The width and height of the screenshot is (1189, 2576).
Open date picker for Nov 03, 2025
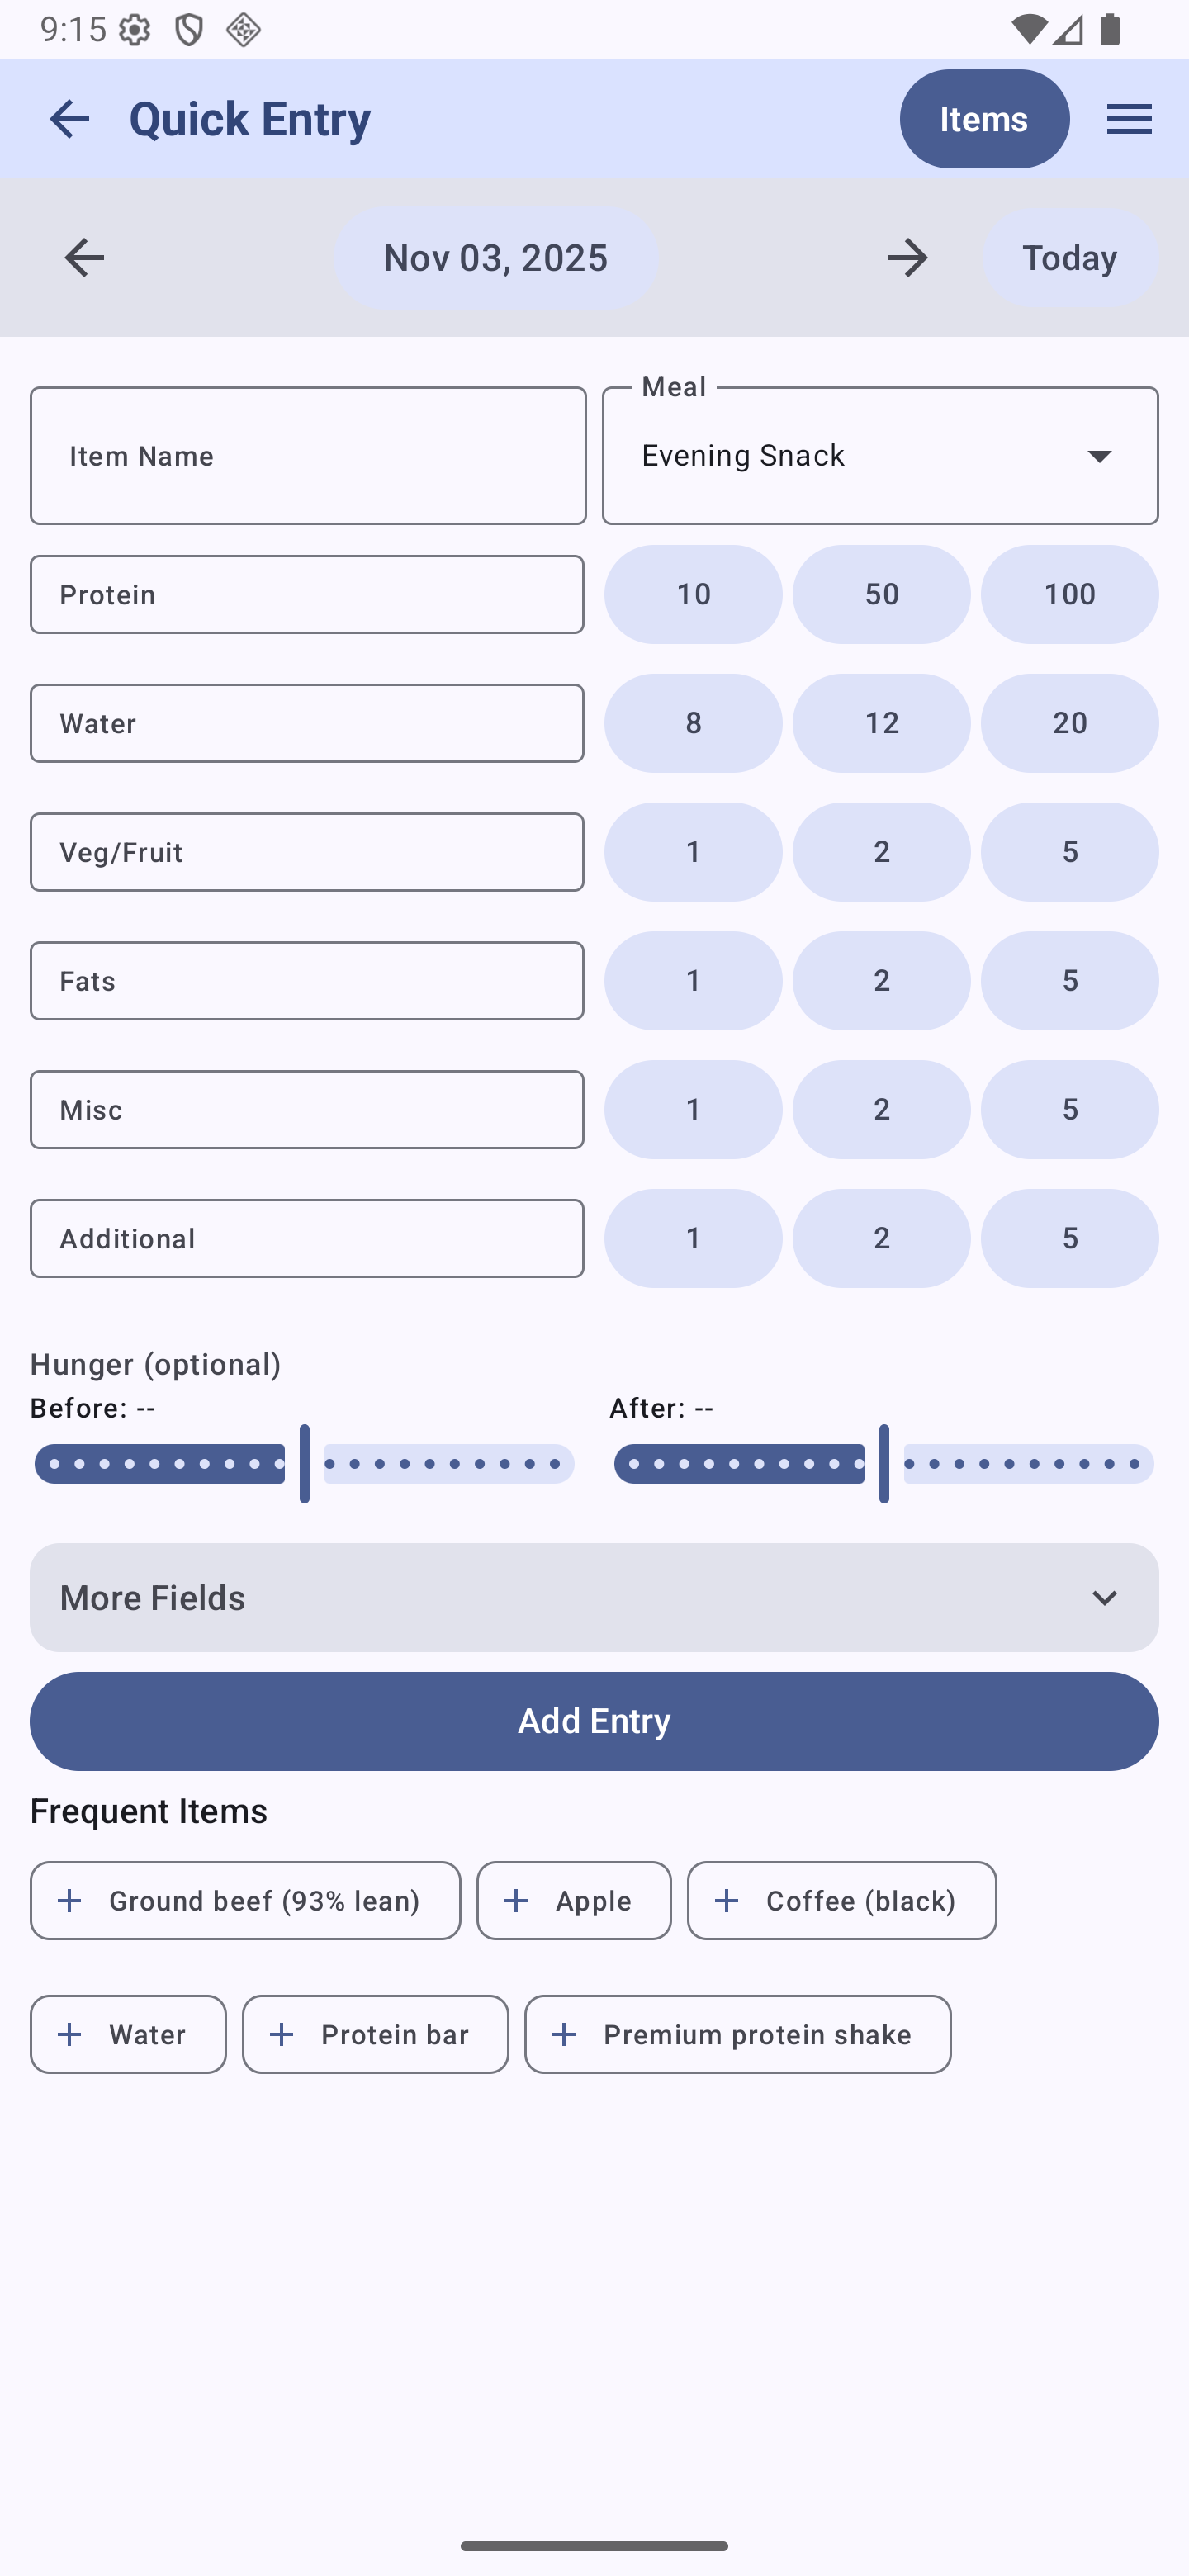pyautogui.click(x=496, y=258)
